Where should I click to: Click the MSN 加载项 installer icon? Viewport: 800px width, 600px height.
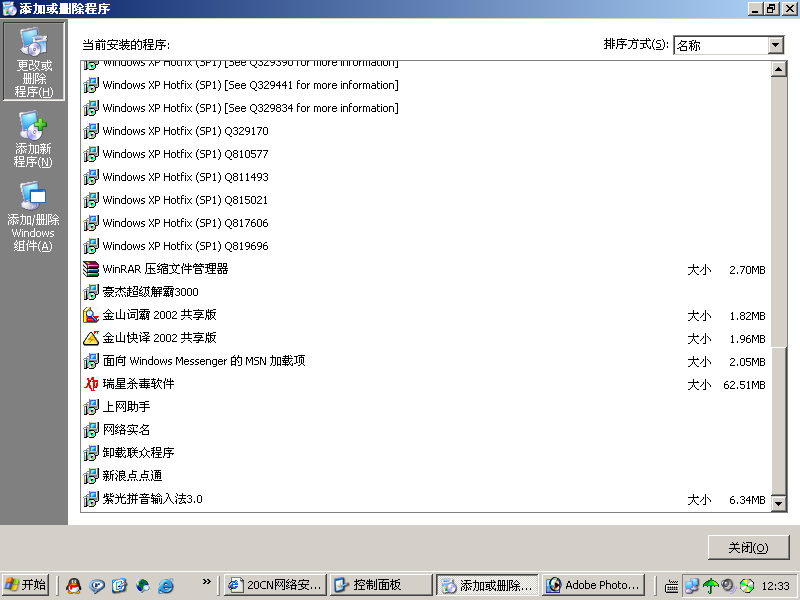click(91, 361)
